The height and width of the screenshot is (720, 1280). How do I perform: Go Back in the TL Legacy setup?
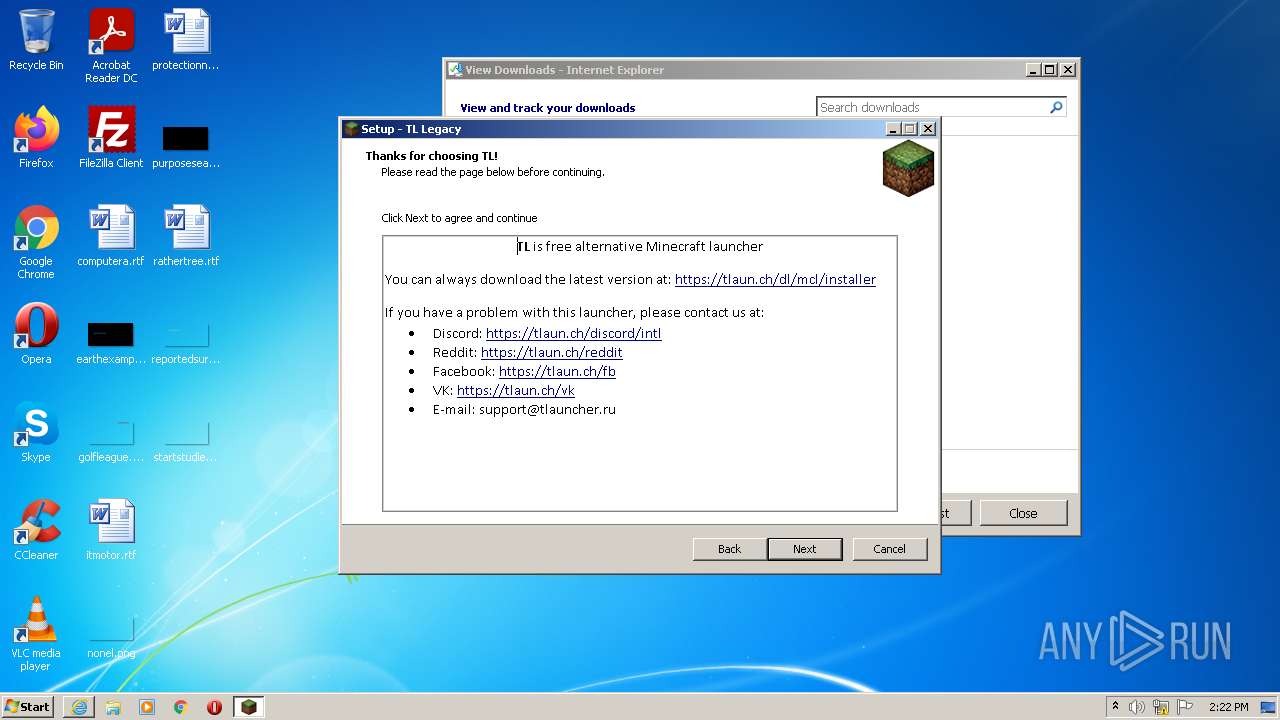coord(730,549)
